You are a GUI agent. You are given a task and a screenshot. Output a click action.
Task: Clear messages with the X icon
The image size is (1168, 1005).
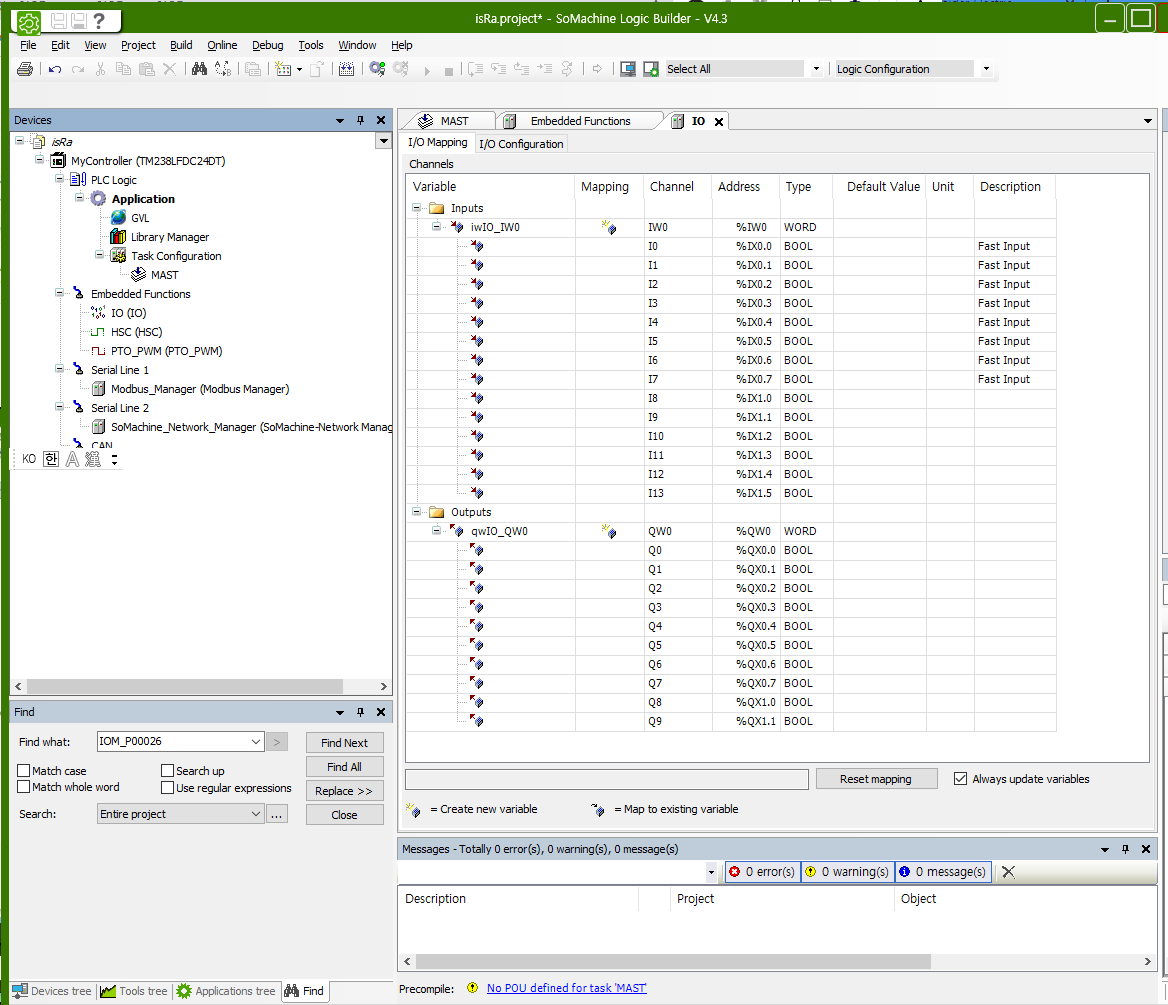1009,872
